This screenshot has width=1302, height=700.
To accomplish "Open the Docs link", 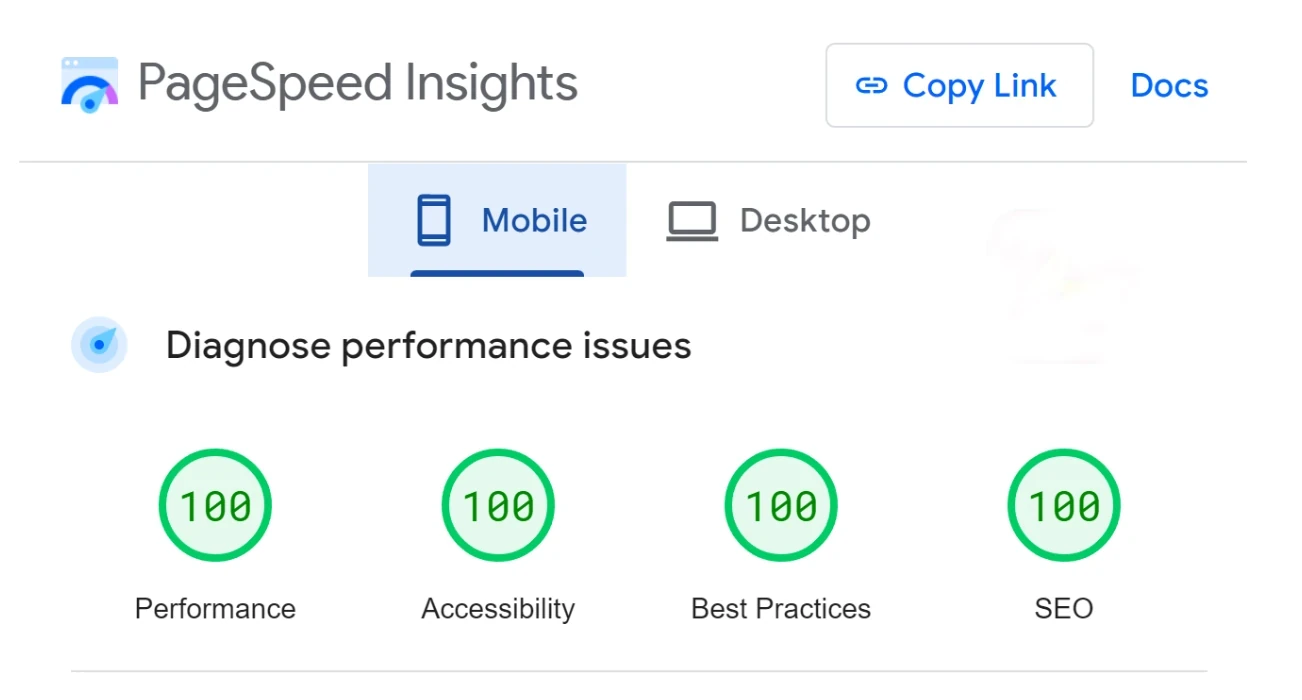I will tap(1169, 86).
